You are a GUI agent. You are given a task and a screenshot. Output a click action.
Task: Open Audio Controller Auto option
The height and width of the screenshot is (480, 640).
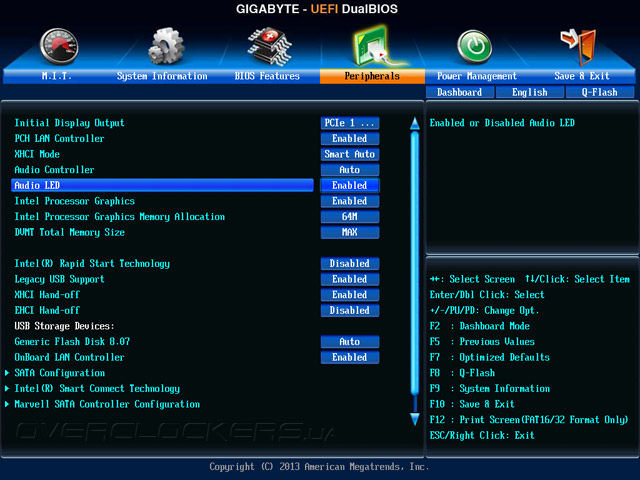point(350,170)
